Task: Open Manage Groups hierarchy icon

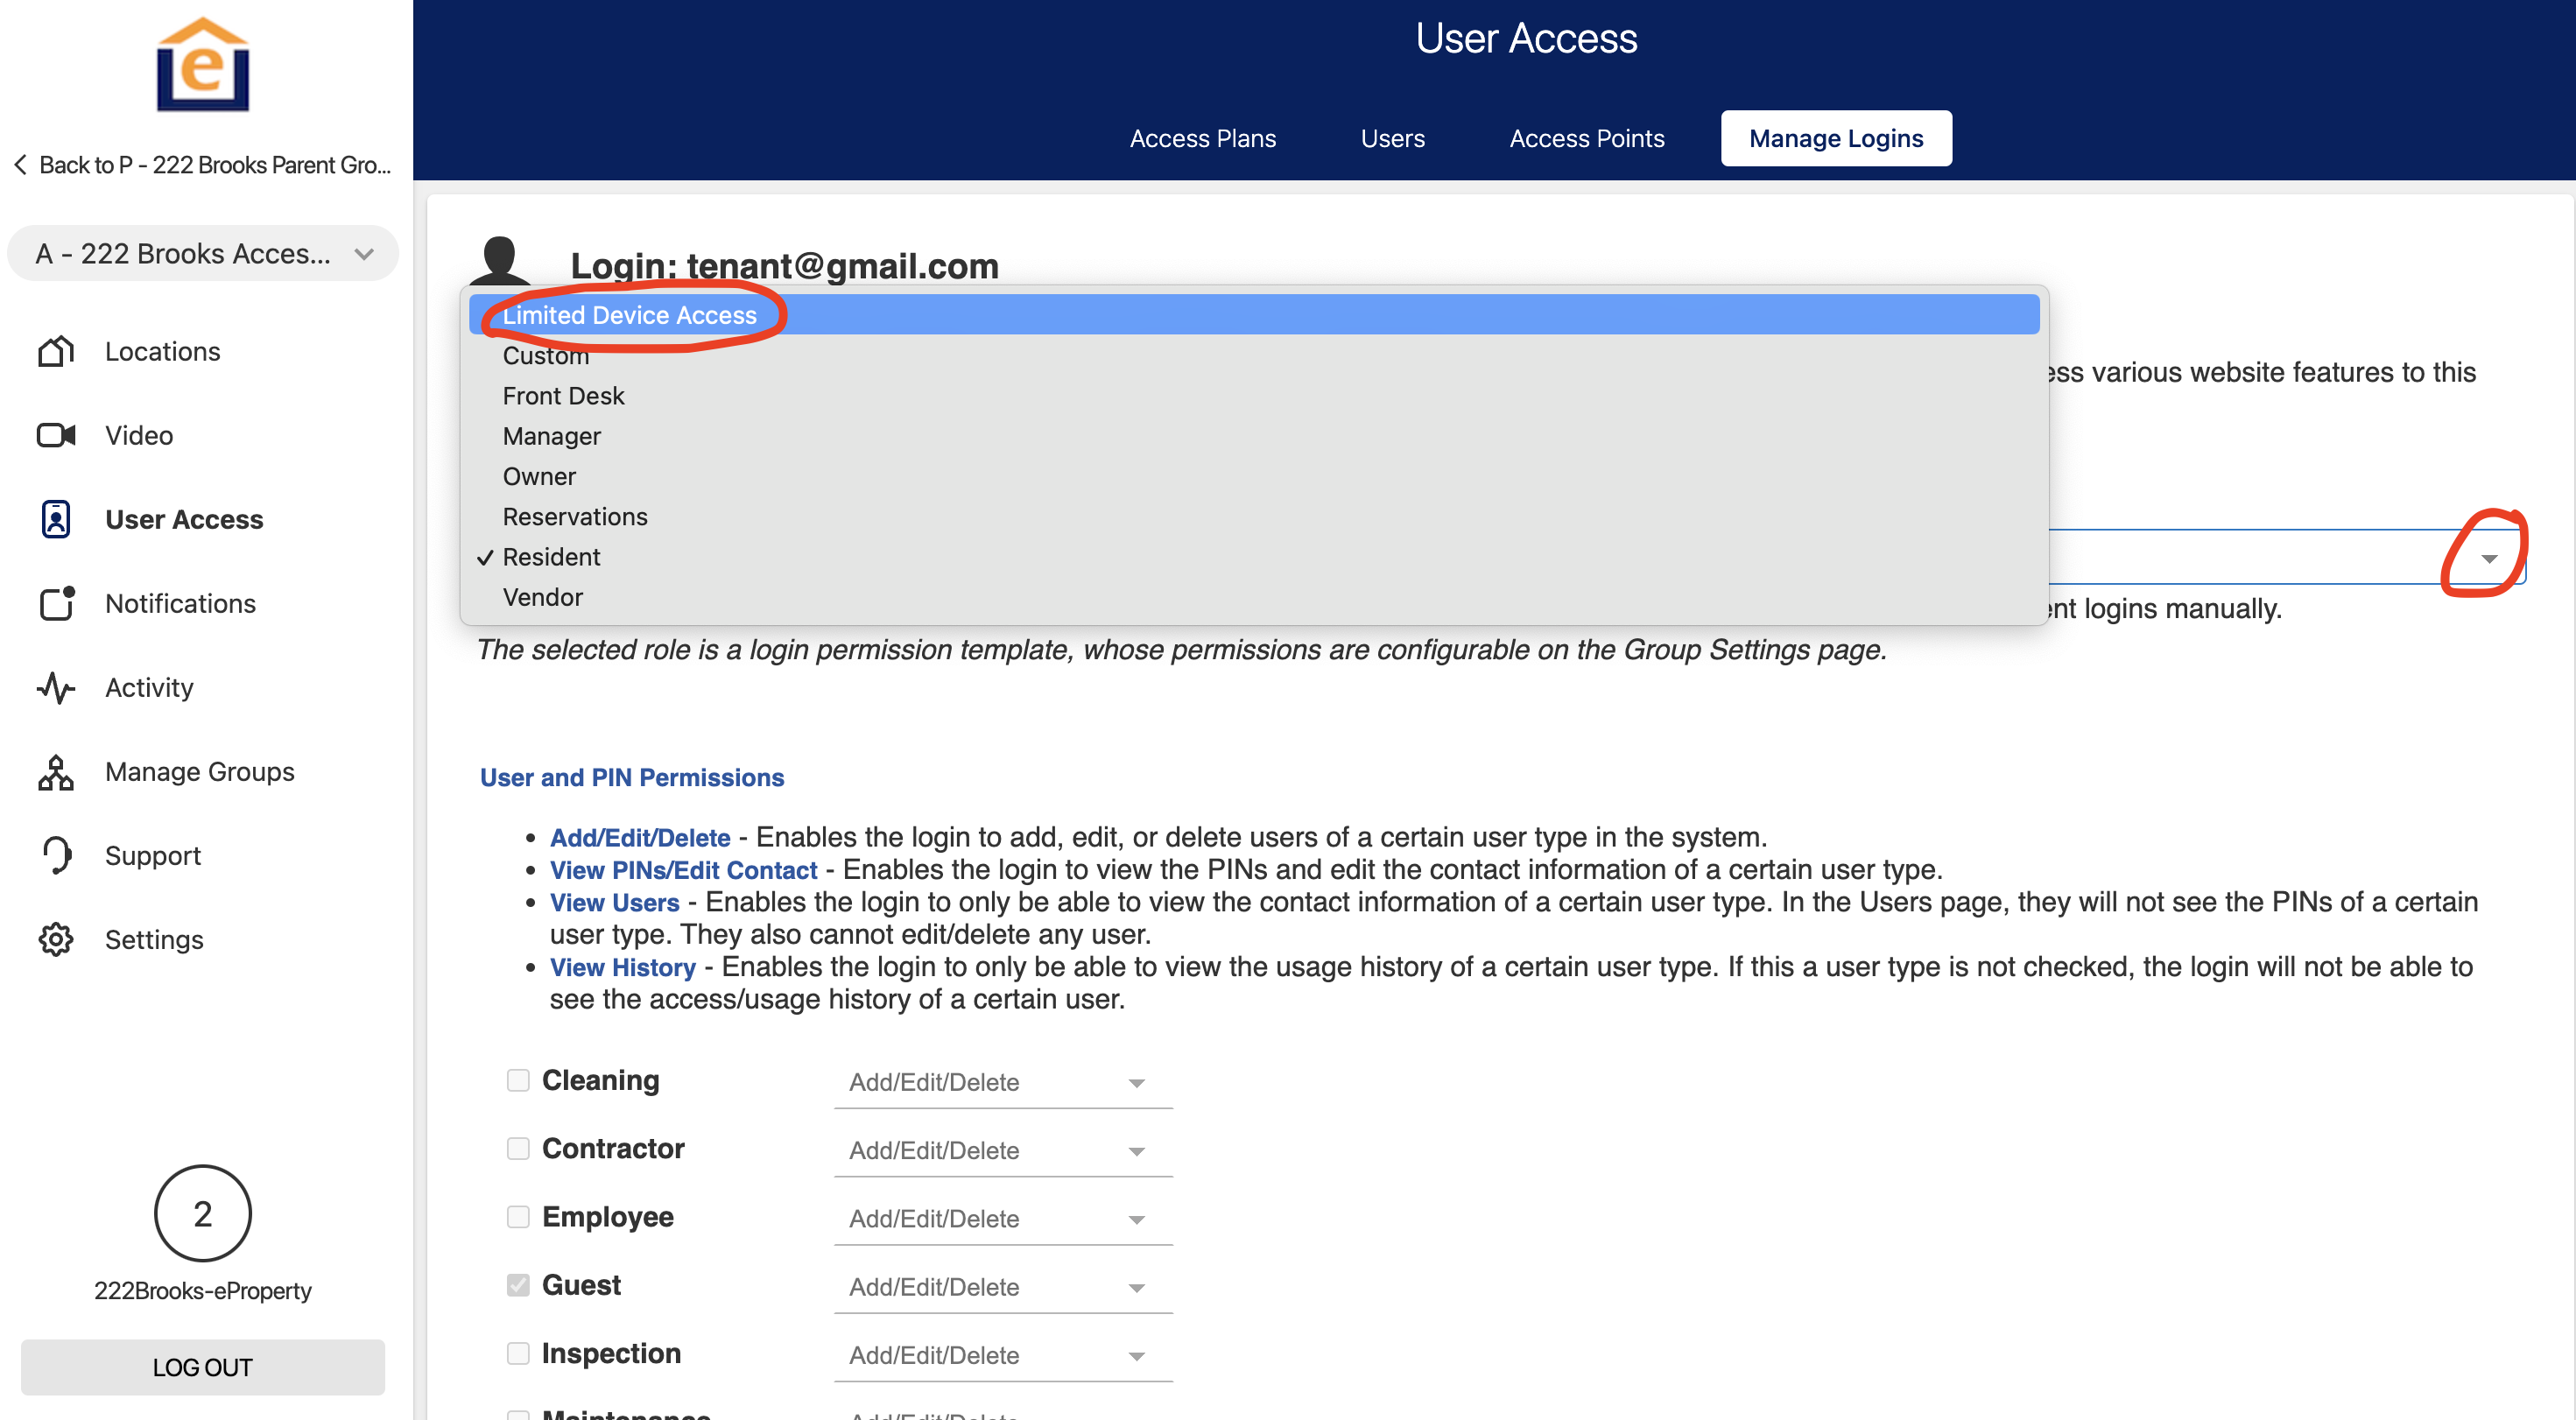Action: [56, 771]
